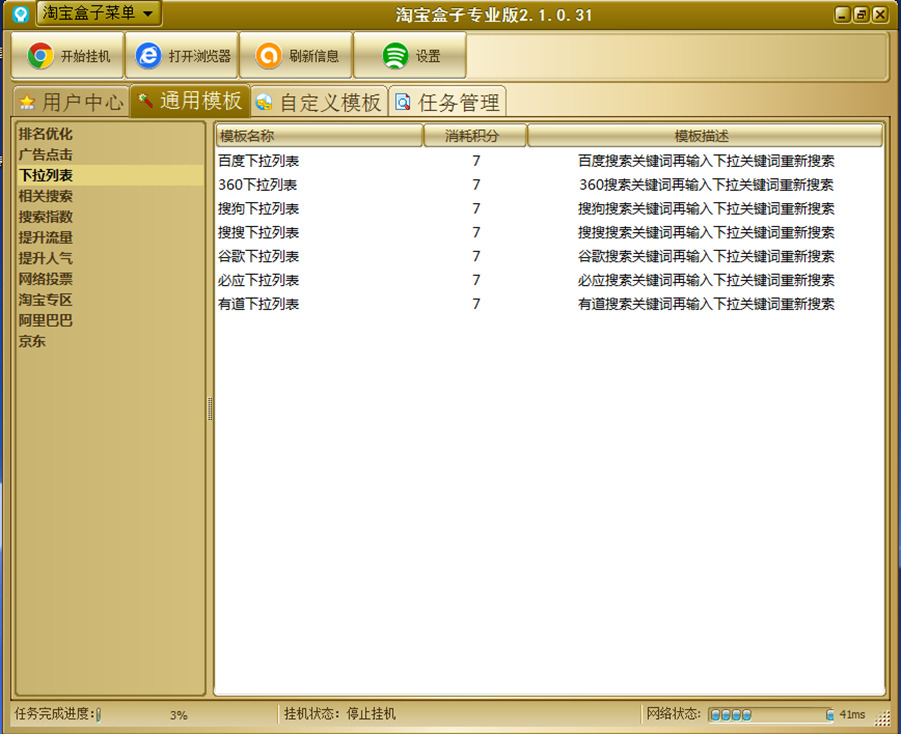
Task: Click the 搜狗搜索关键词 description text
Action: click(706, 209)
